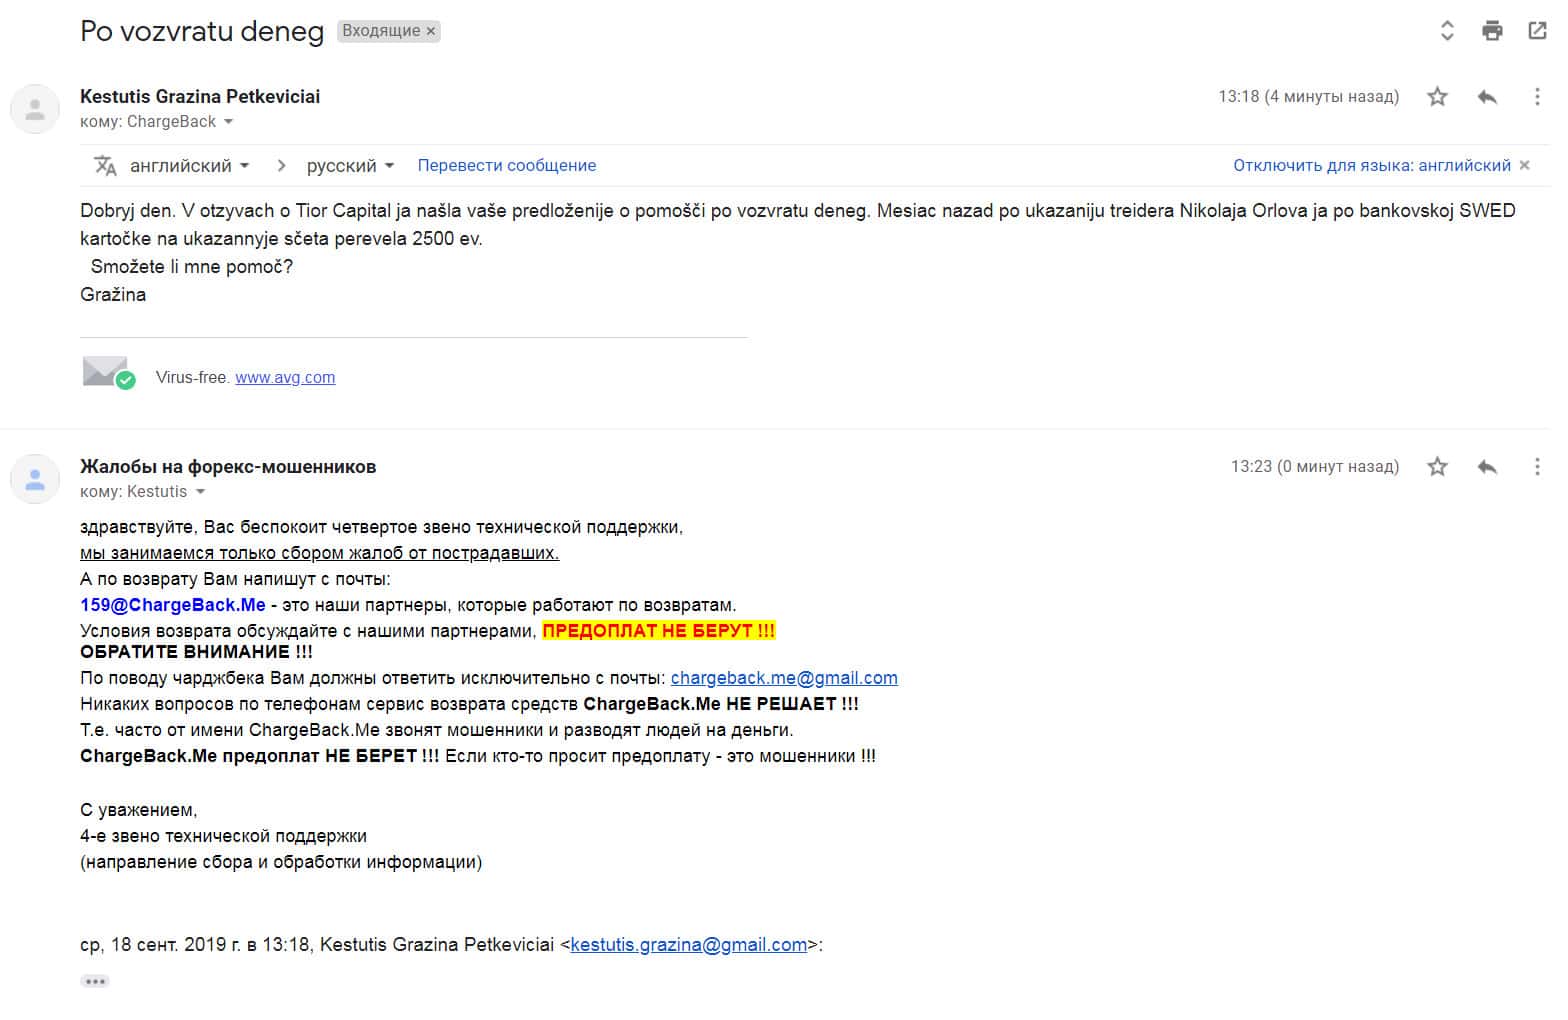Click Перевести сообщение link

(506, 166)
